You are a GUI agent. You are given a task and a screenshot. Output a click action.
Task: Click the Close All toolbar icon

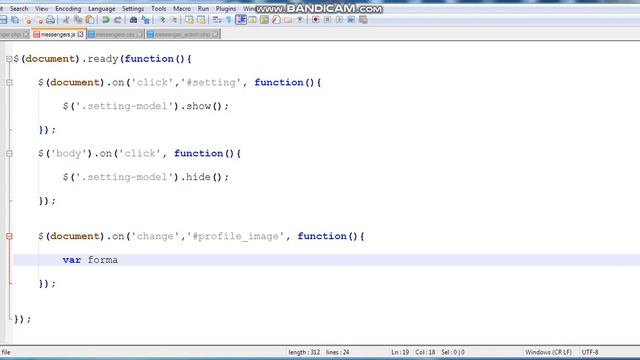click(39, 20)
